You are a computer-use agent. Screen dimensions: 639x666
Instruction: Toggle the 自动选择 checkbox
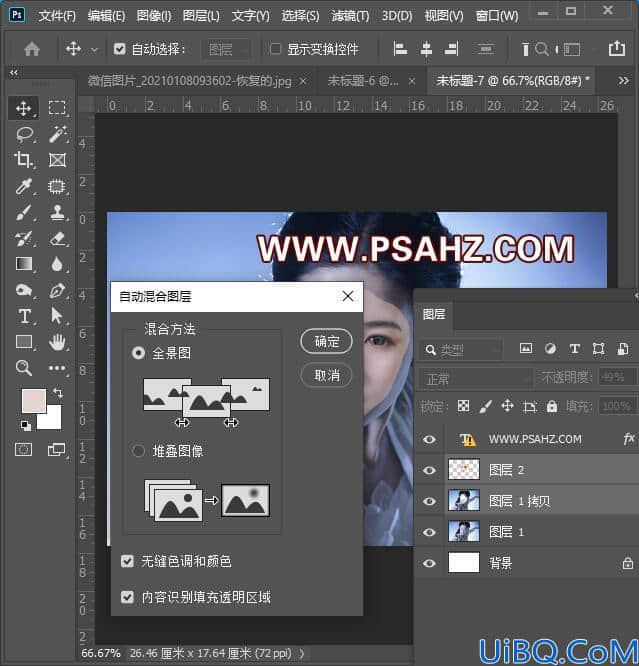119,49
